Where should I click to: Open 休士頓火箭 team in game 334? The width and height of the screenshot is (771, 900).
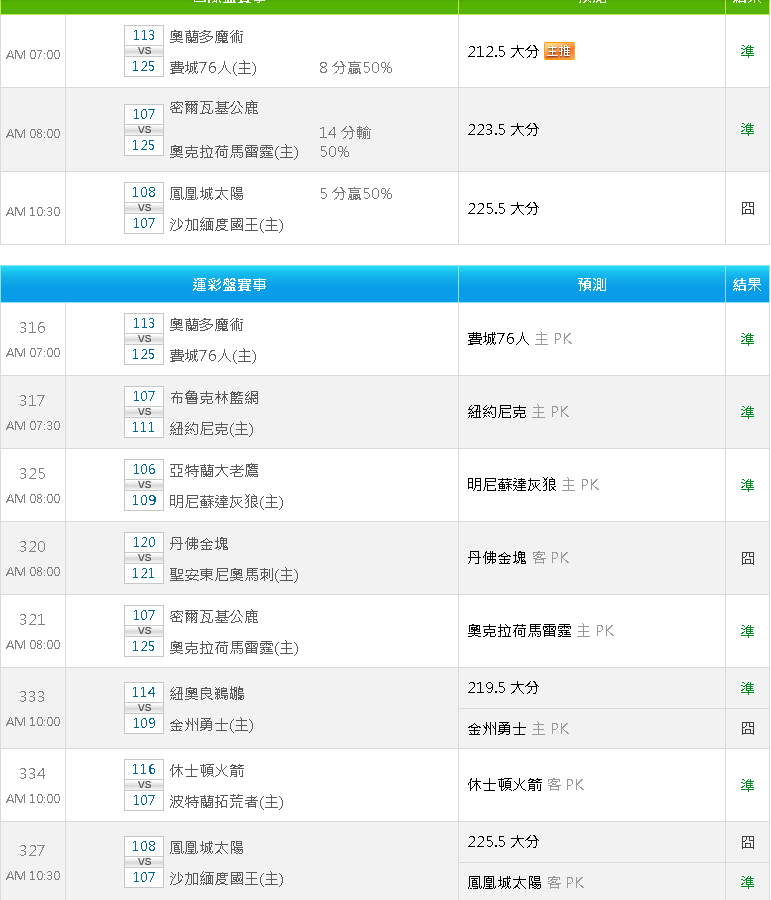207,770
